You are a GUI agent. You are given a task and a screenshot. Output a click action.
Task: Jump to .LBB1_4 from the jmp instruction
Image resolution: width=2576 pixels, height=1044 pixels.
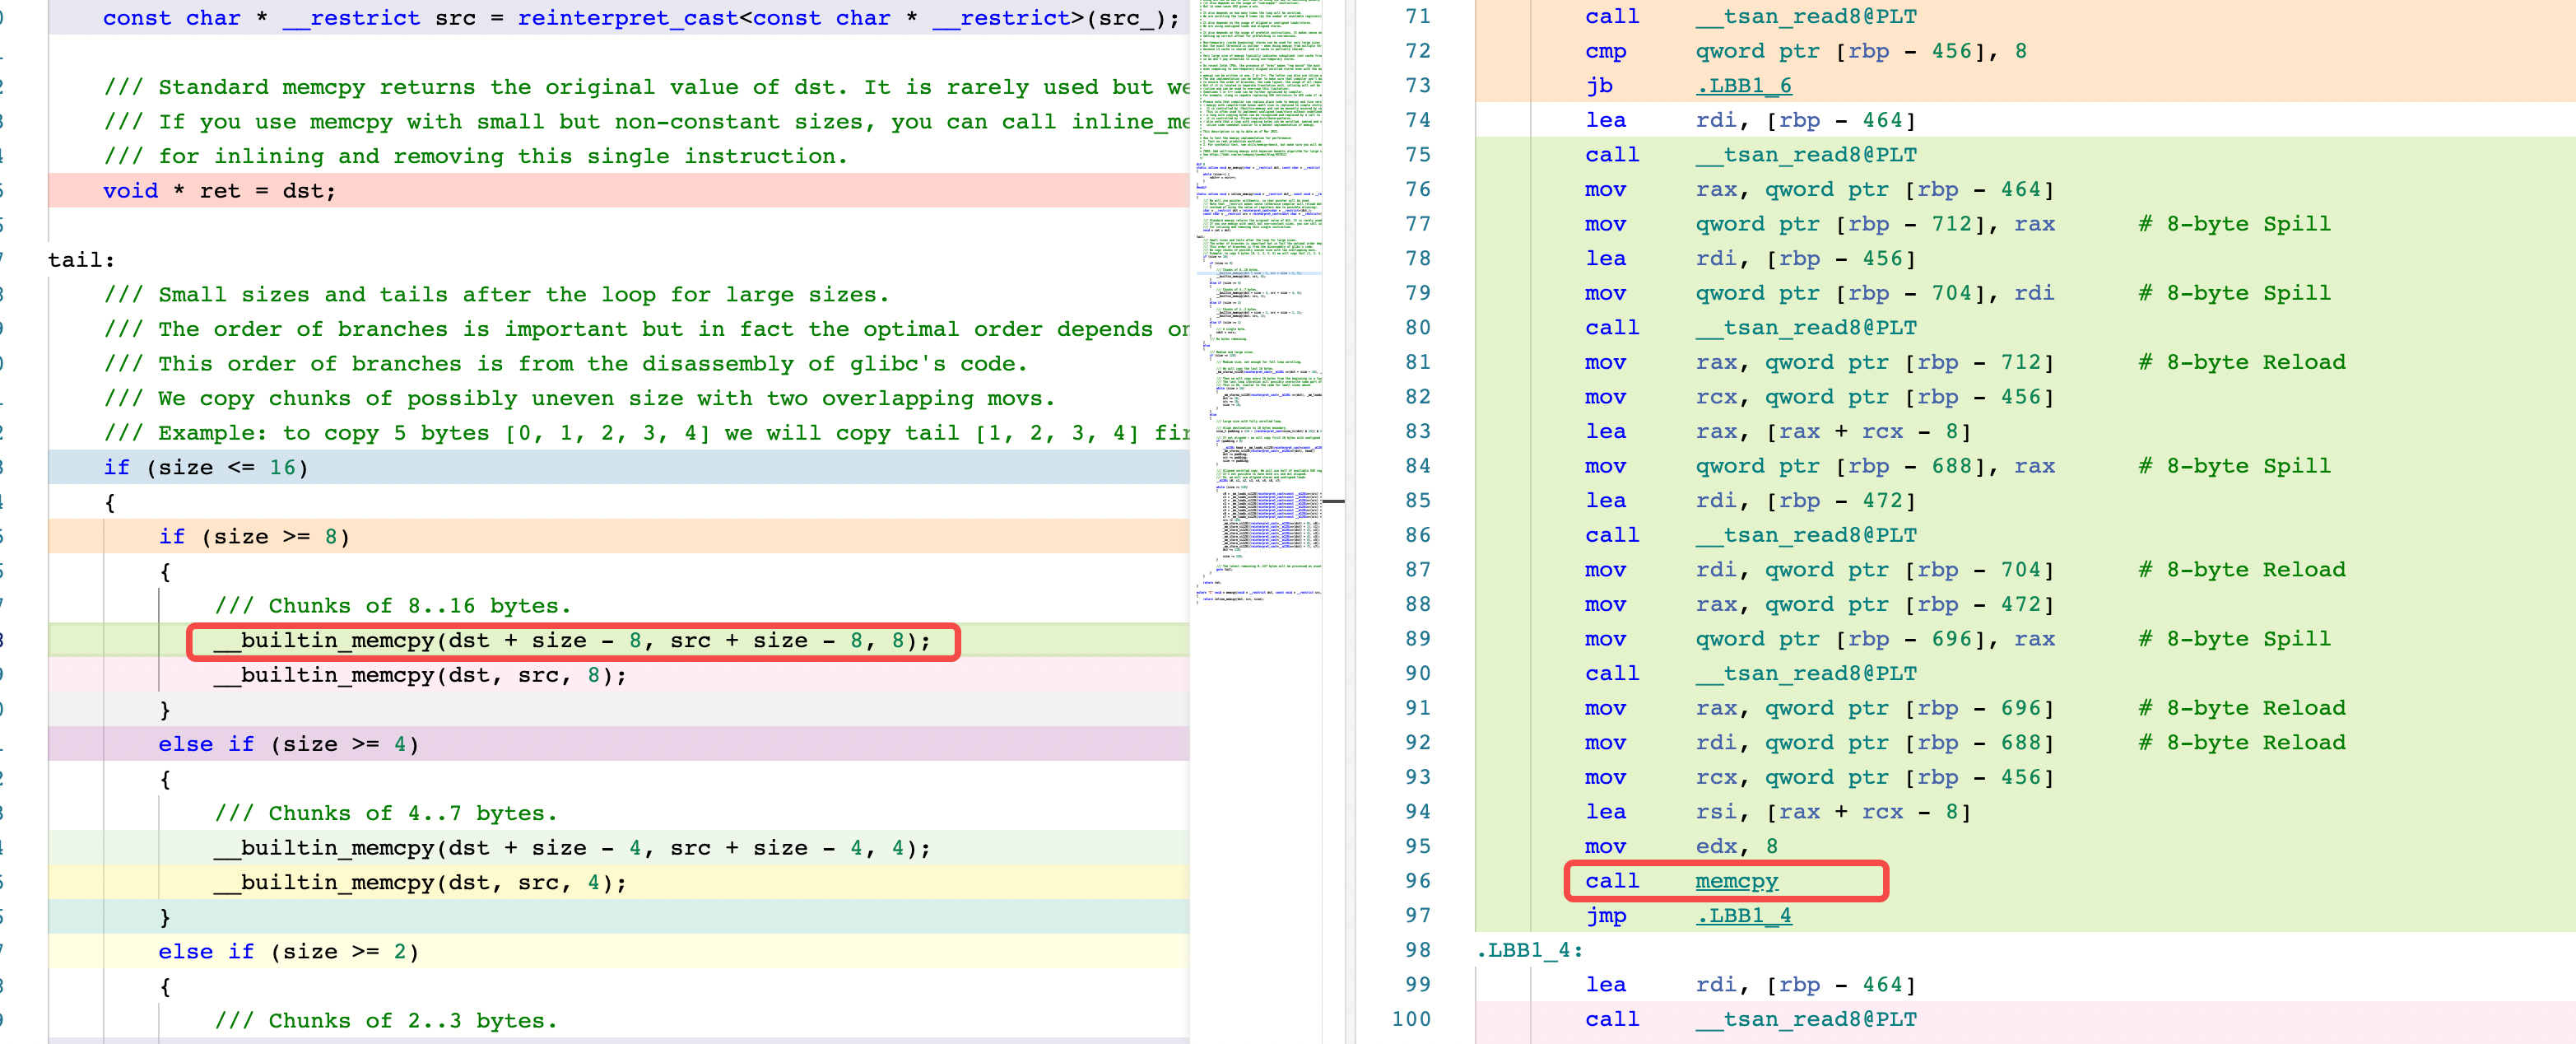coord(1743,916)
